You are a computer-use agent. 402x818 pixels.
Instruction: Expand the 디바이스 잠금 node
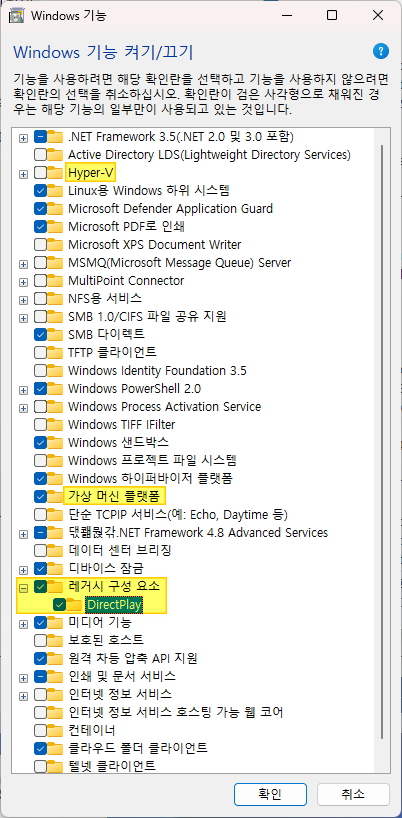(x=23, y=569)
